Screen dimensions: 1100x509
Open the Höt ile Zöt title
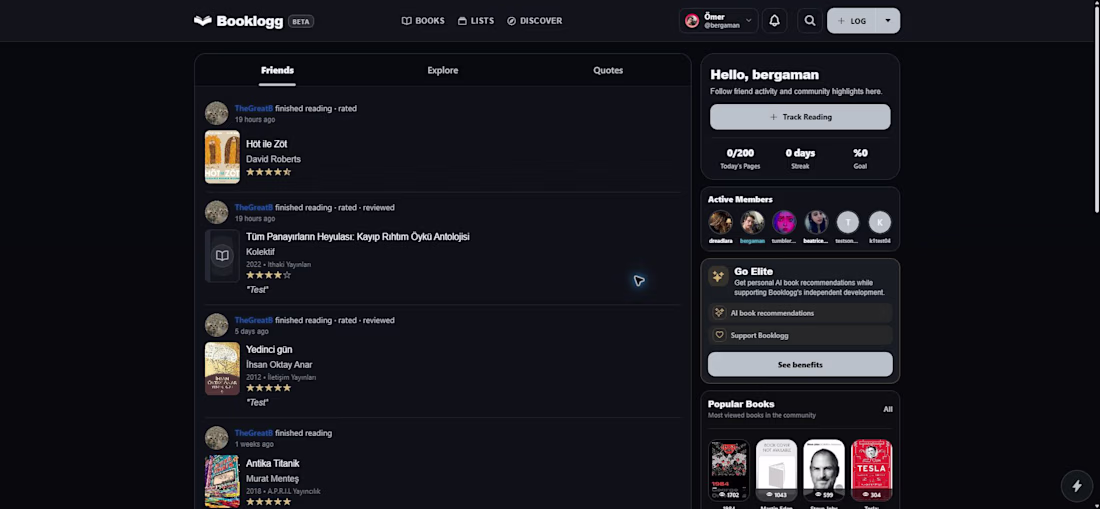coord(267,144)
